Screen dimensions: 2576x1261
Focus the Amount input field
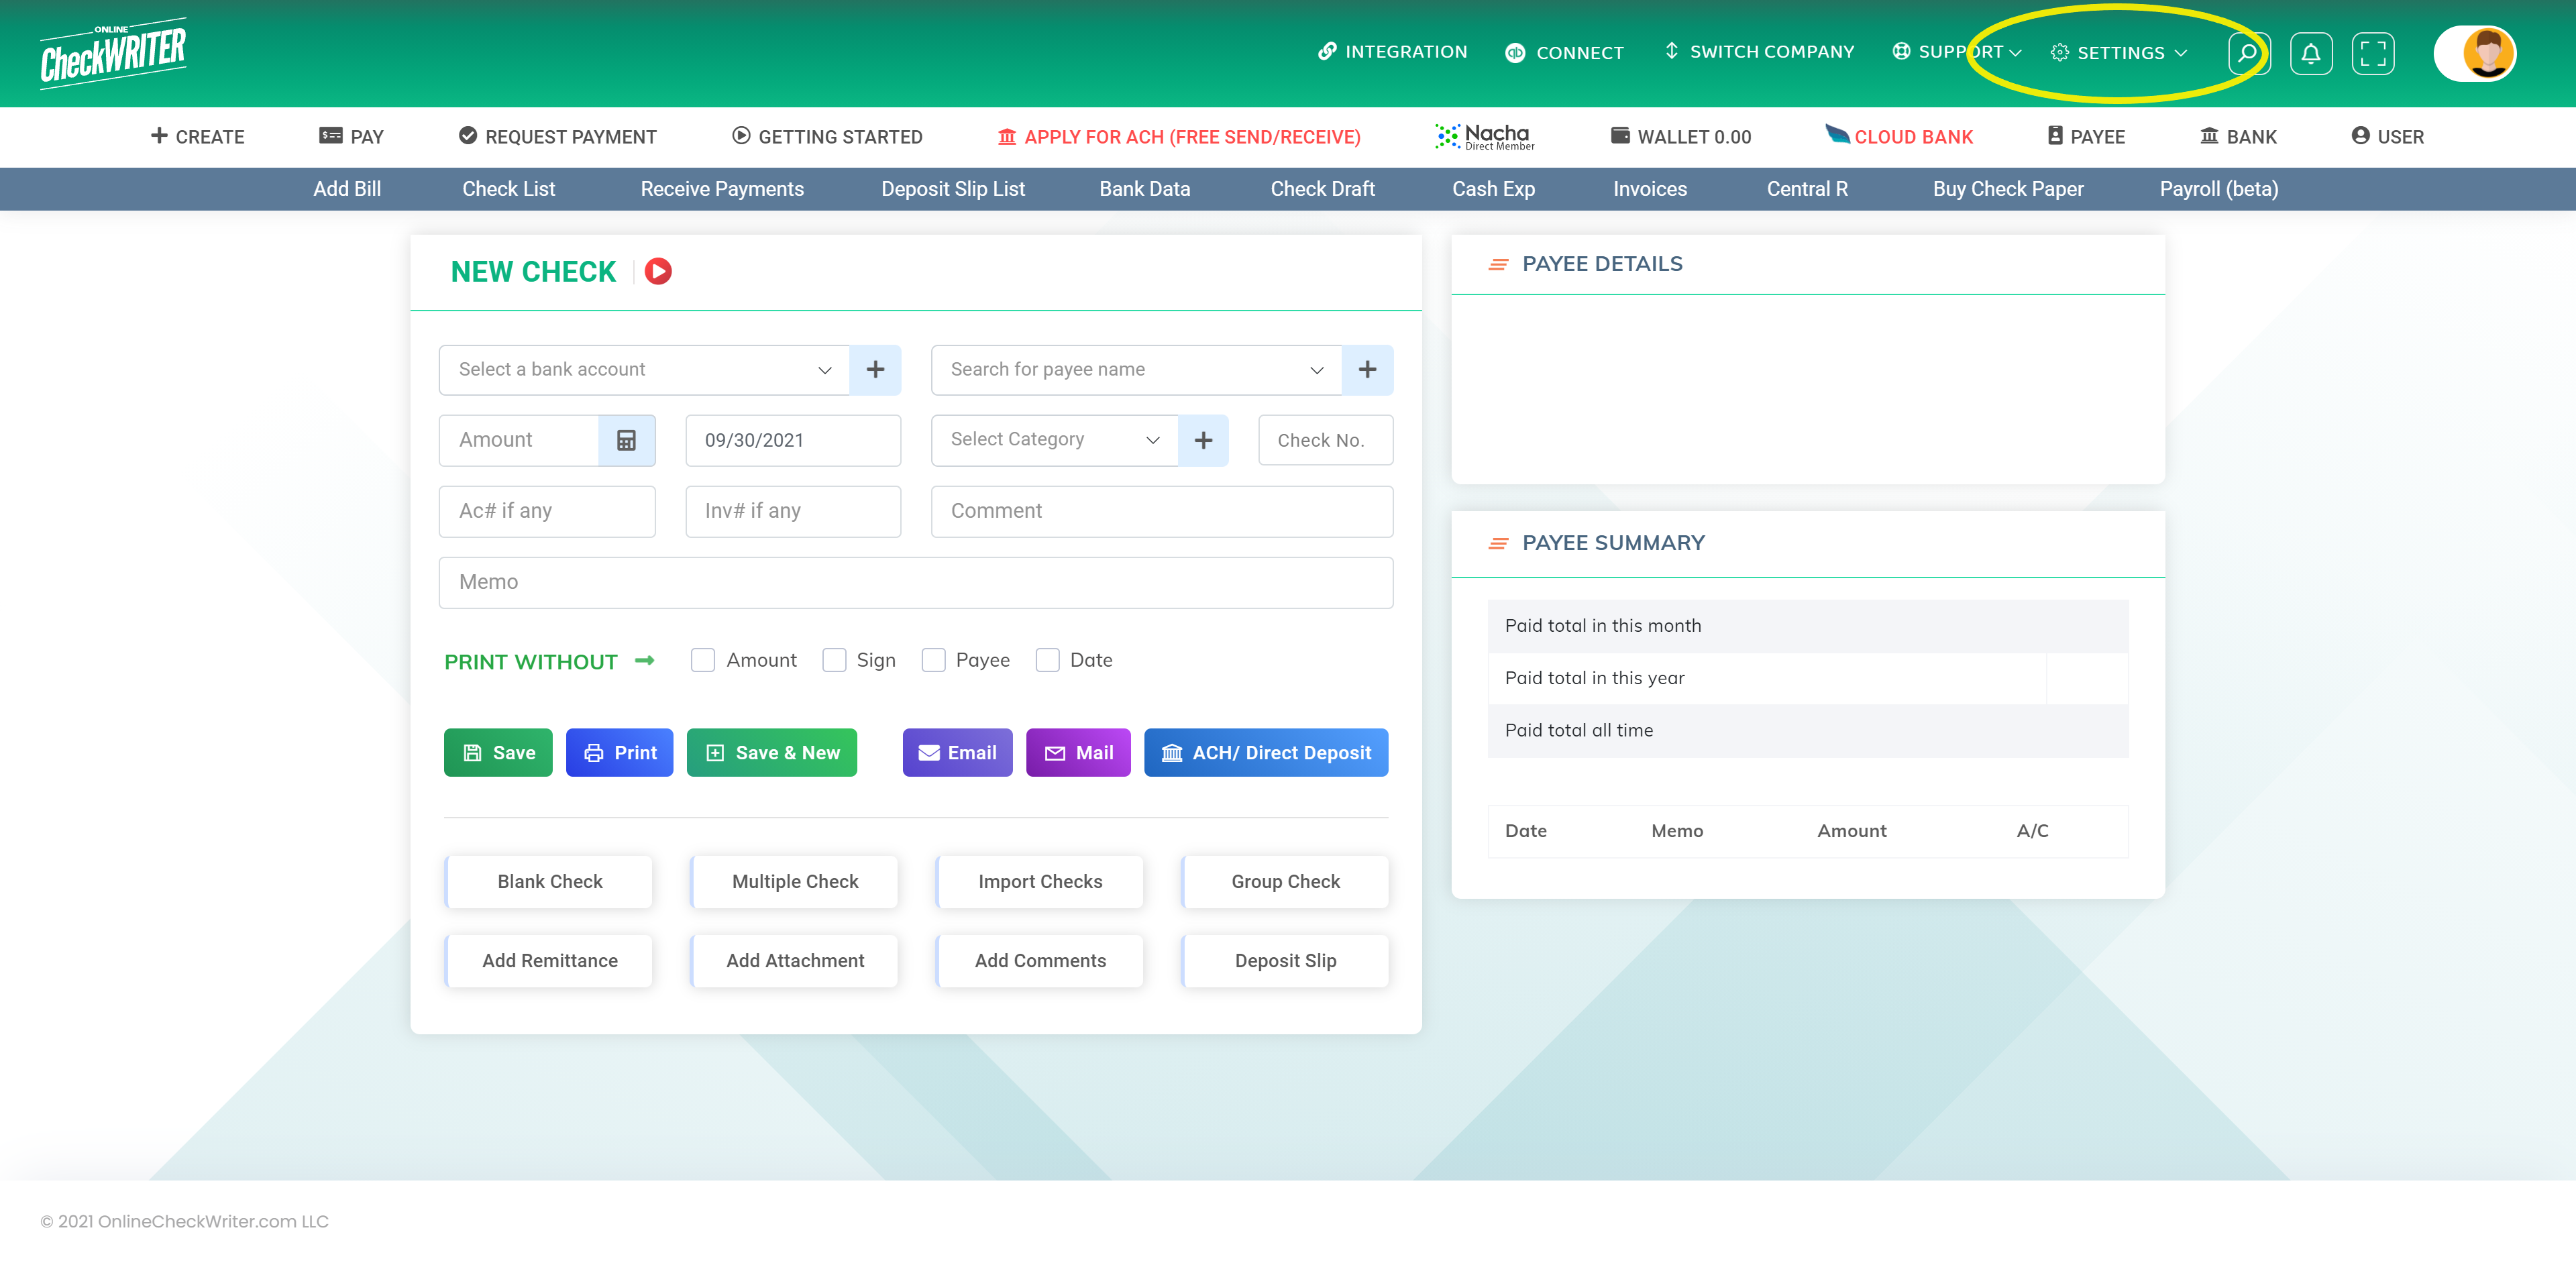tap(518, 440)
